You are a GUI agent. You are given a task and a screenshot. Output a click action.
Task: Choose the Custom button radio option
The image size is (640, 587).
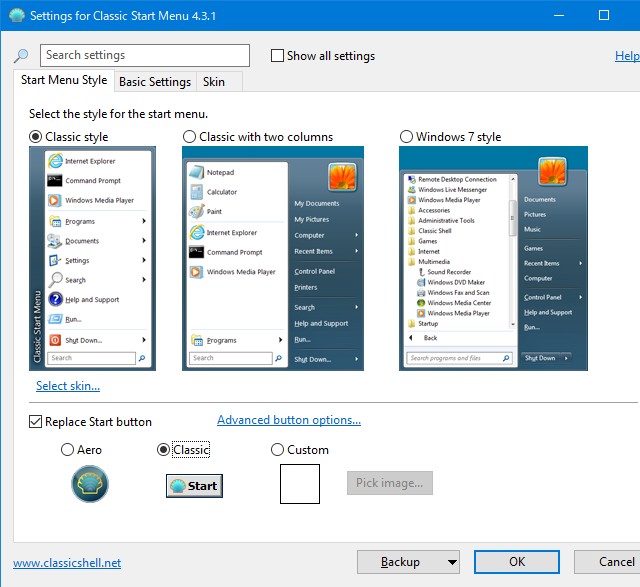click(278, 450)
